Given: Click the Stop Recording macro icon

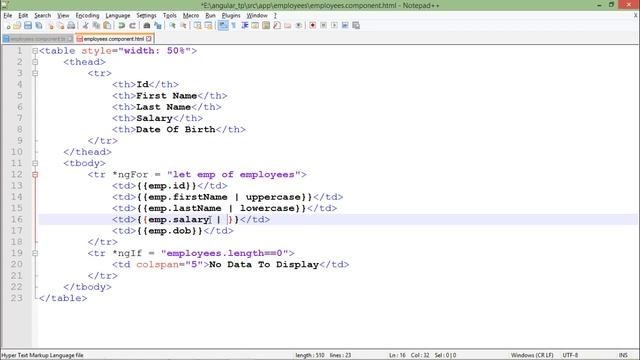Looking at the screenshot, I should [323, 26].
